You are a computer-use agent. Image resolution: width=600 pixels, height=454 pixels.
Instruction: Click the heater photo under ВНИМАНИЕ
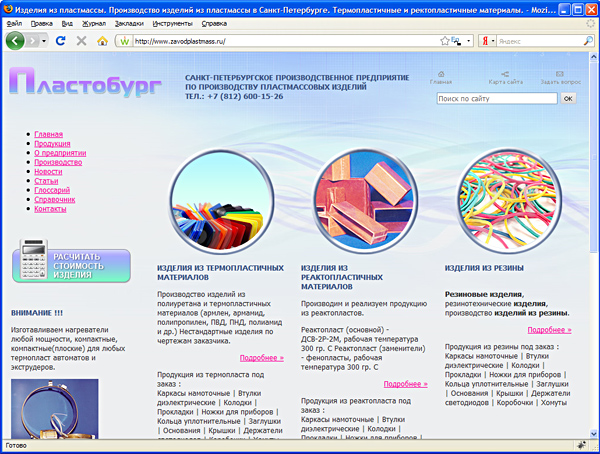tap(55, 409)
